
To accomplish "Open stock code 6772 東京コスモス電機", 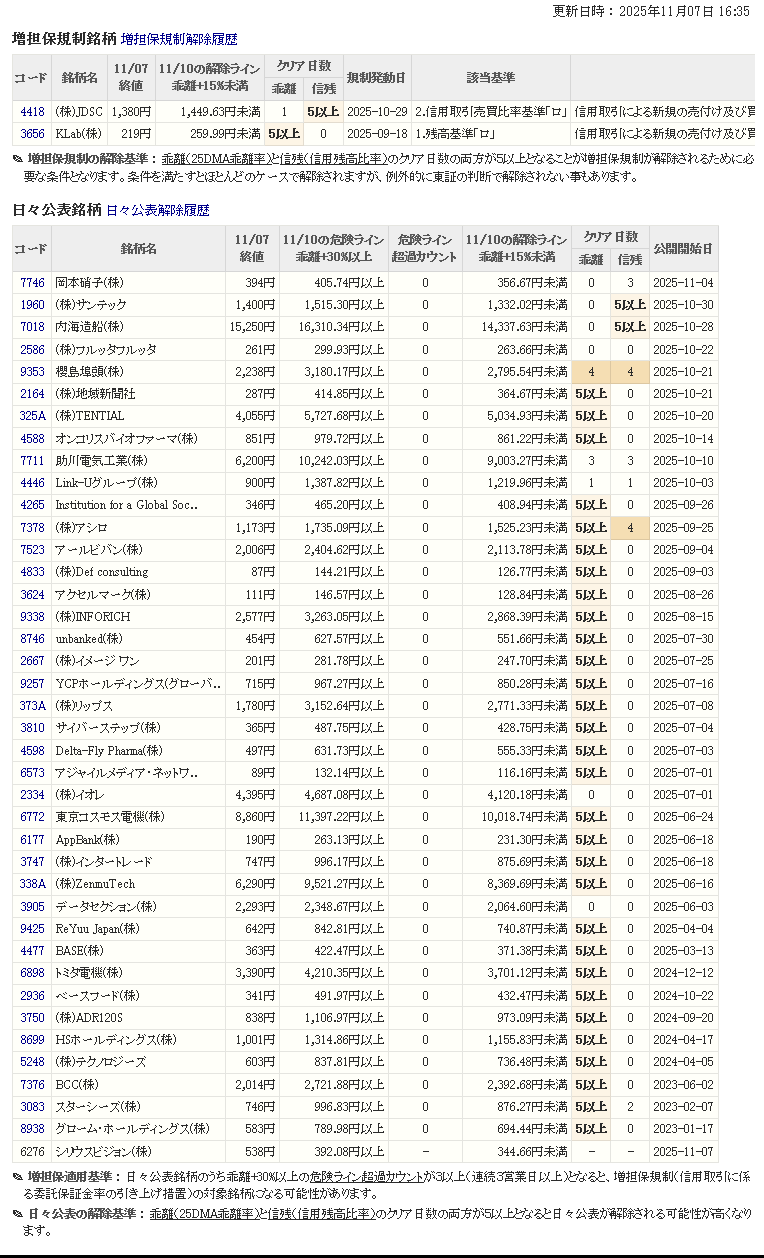I will 32,817.
